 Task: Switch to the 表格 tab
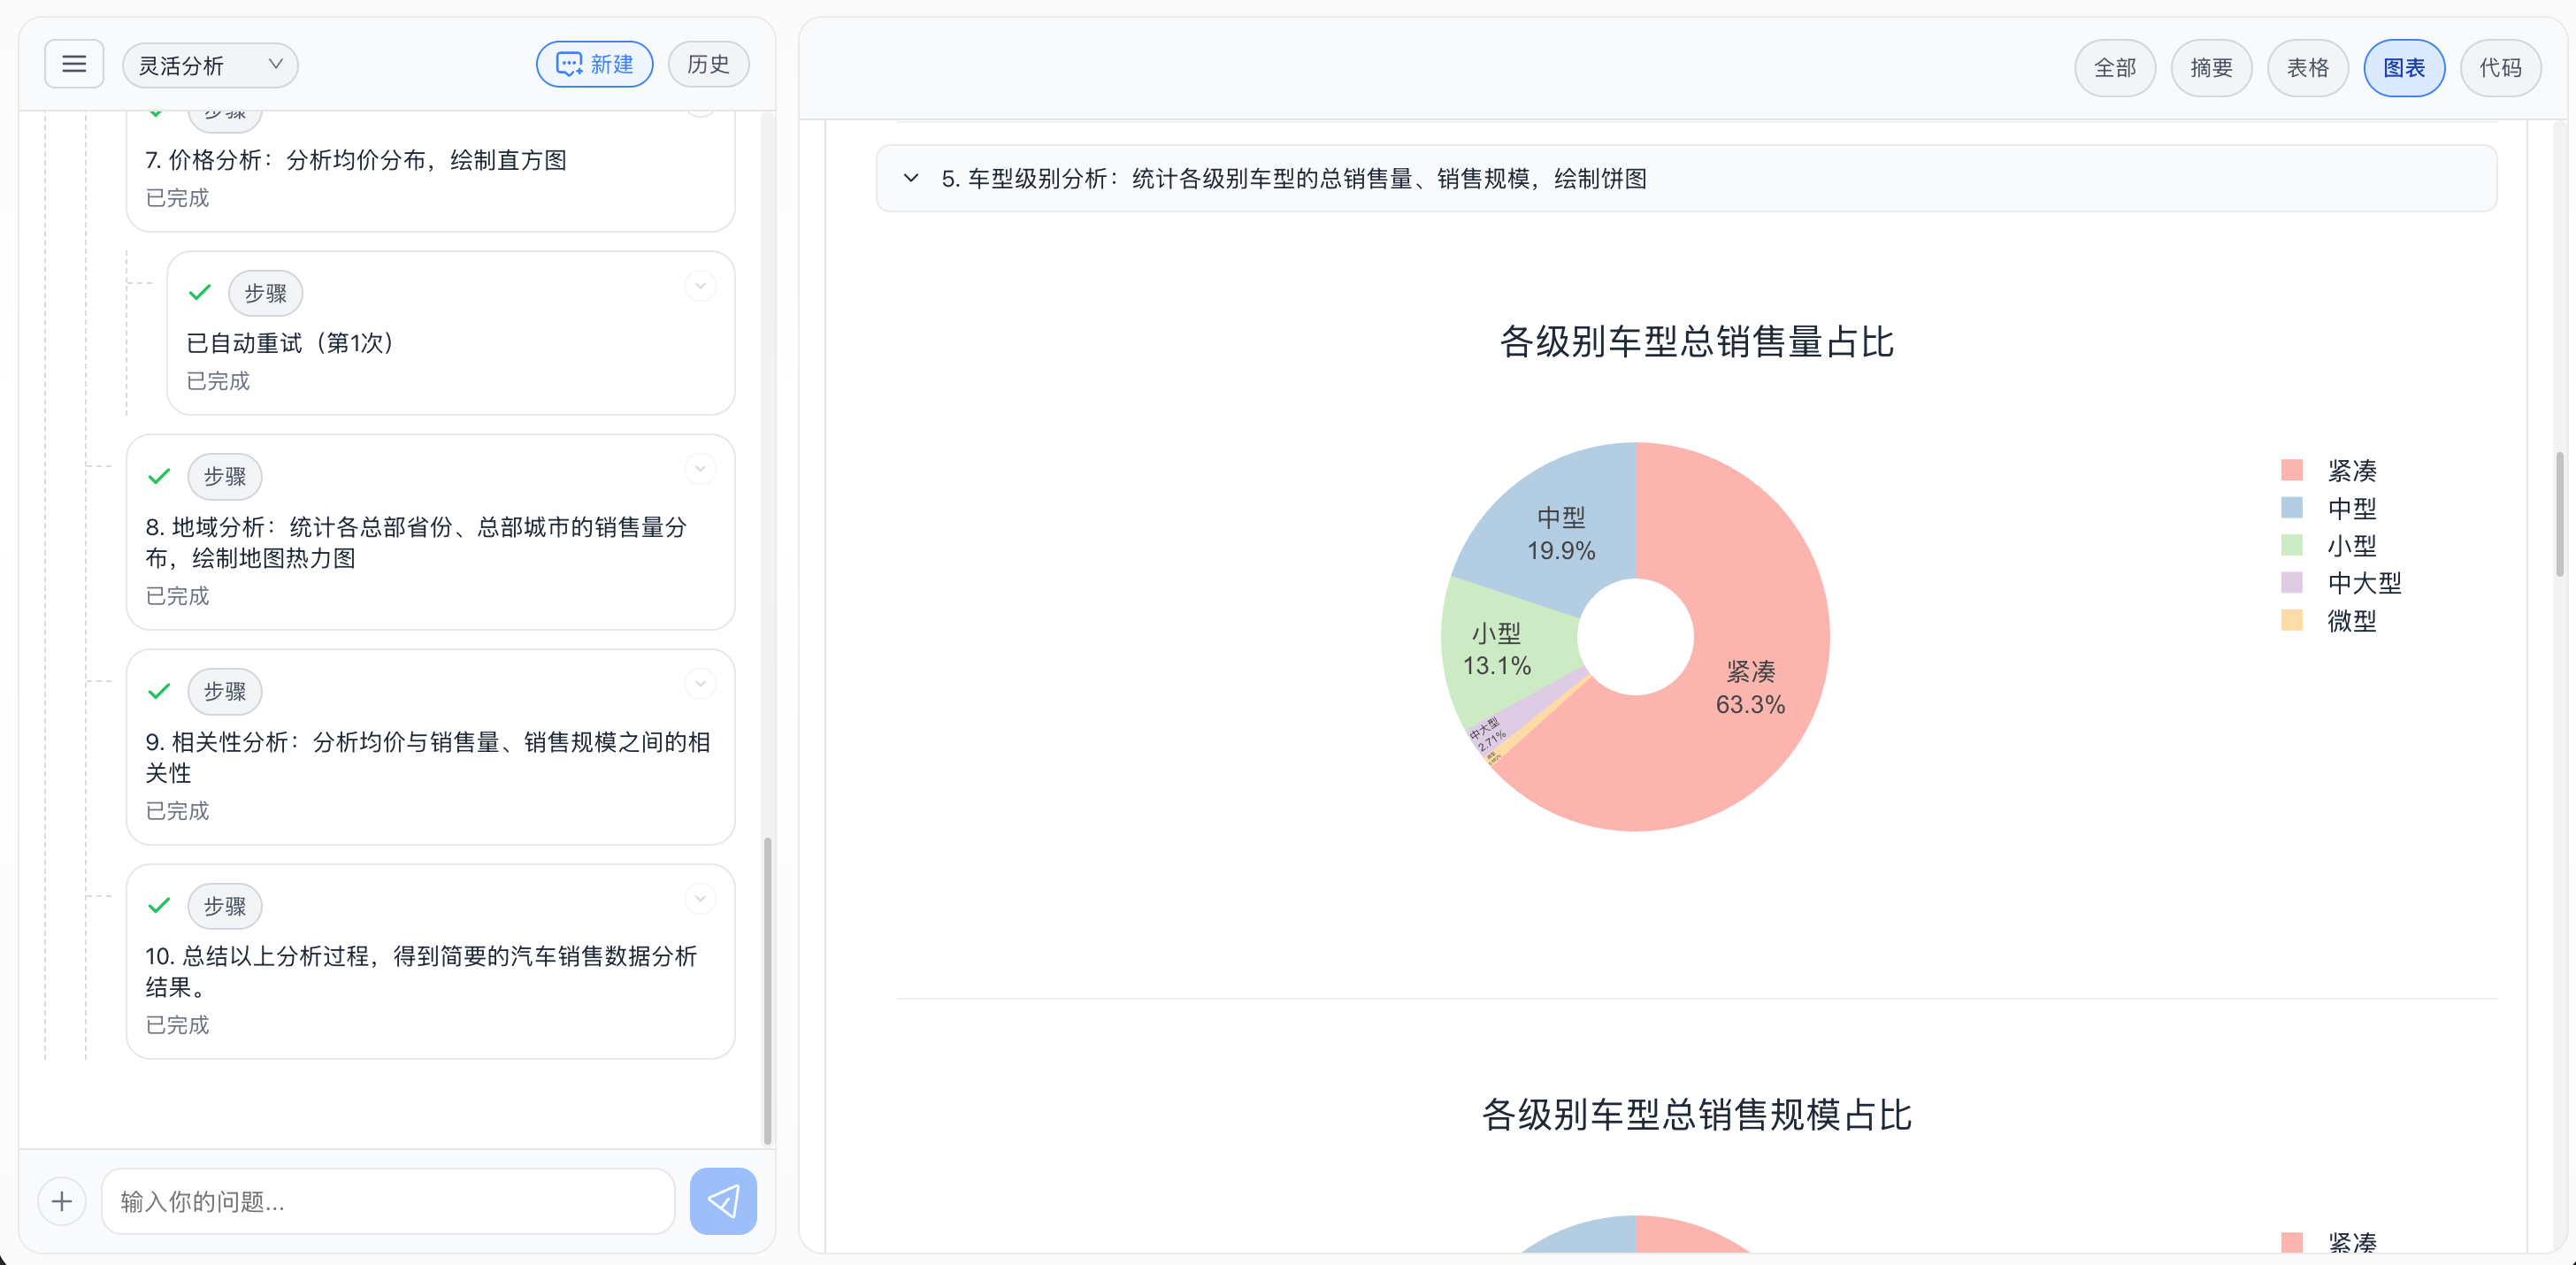tap(2307, 68)
